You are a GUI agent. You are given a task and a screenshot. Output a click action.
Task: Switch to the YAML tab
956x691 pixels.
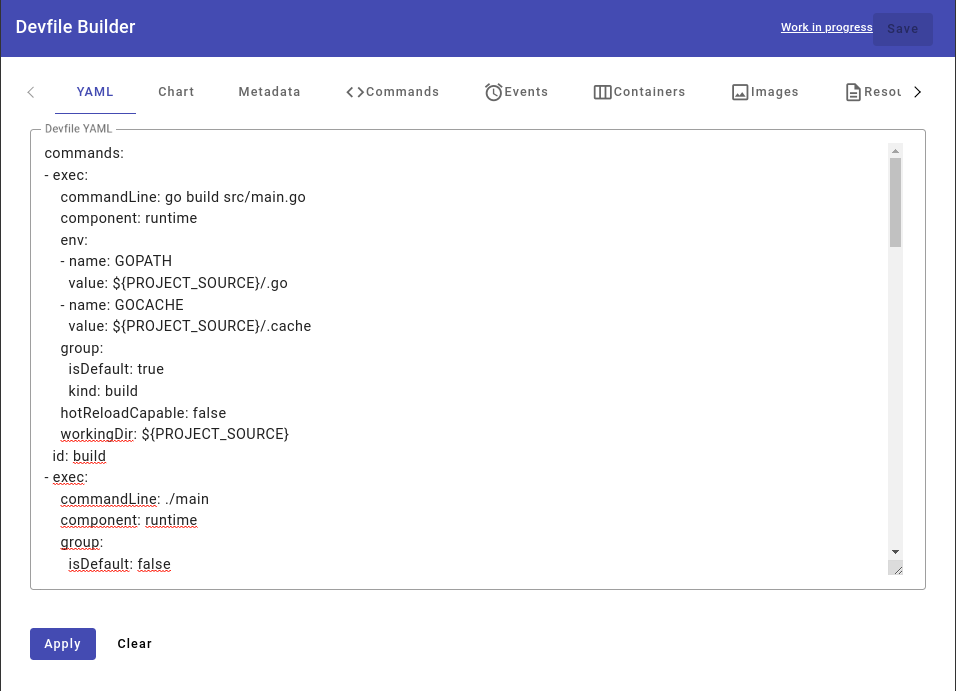[95, 91]
